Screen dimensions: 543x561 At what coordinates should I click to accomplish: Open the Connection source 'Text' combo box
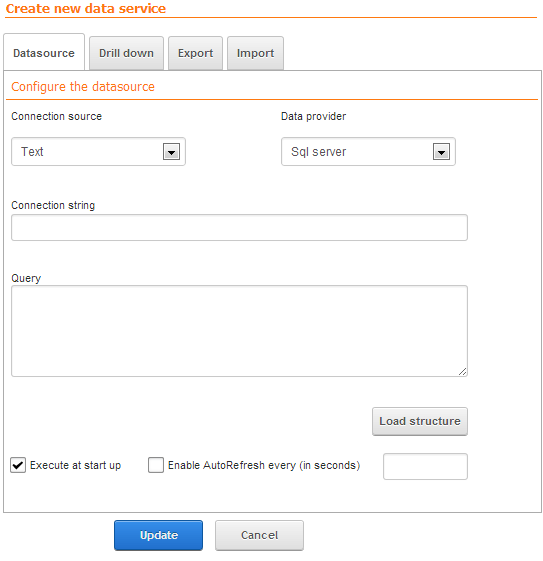(x=98, y=152)
